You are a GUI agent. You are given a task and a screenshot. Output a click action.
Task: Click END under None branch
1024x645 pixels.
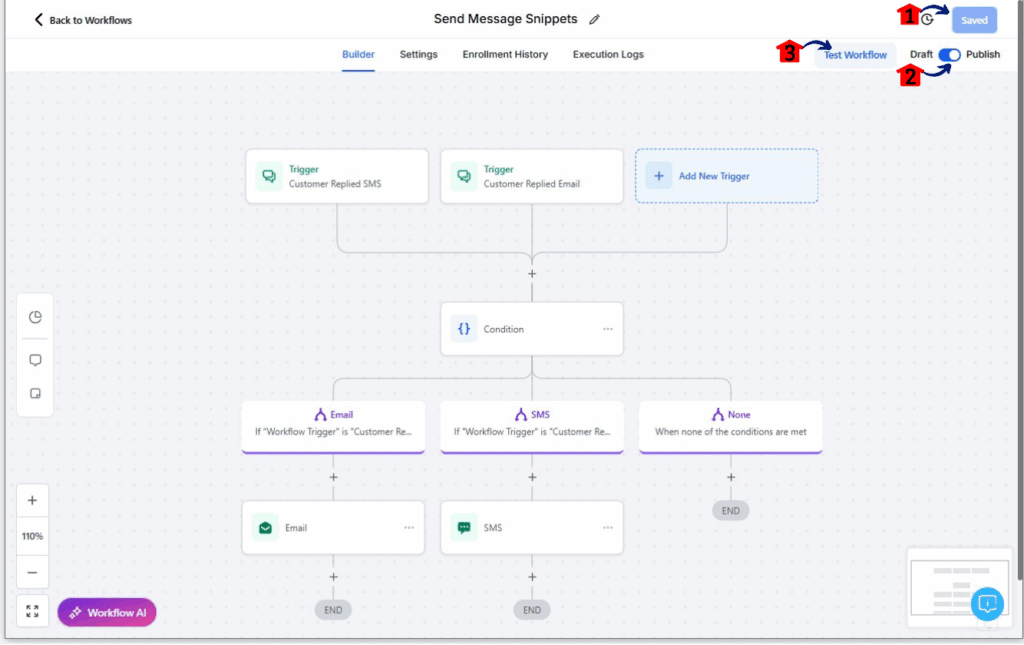click(x=730, y=511)
